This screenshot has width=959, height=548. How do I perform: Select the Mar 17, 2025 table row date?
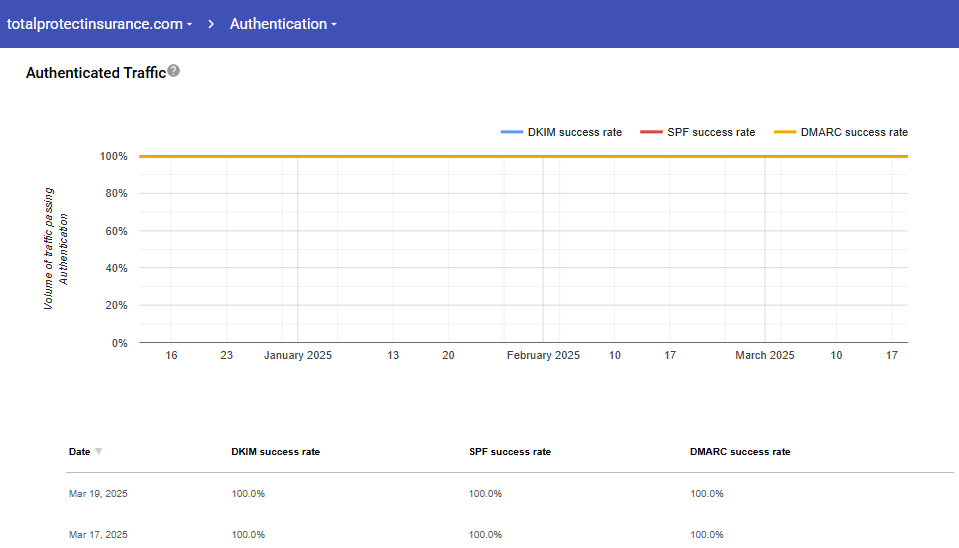point(98,535)
